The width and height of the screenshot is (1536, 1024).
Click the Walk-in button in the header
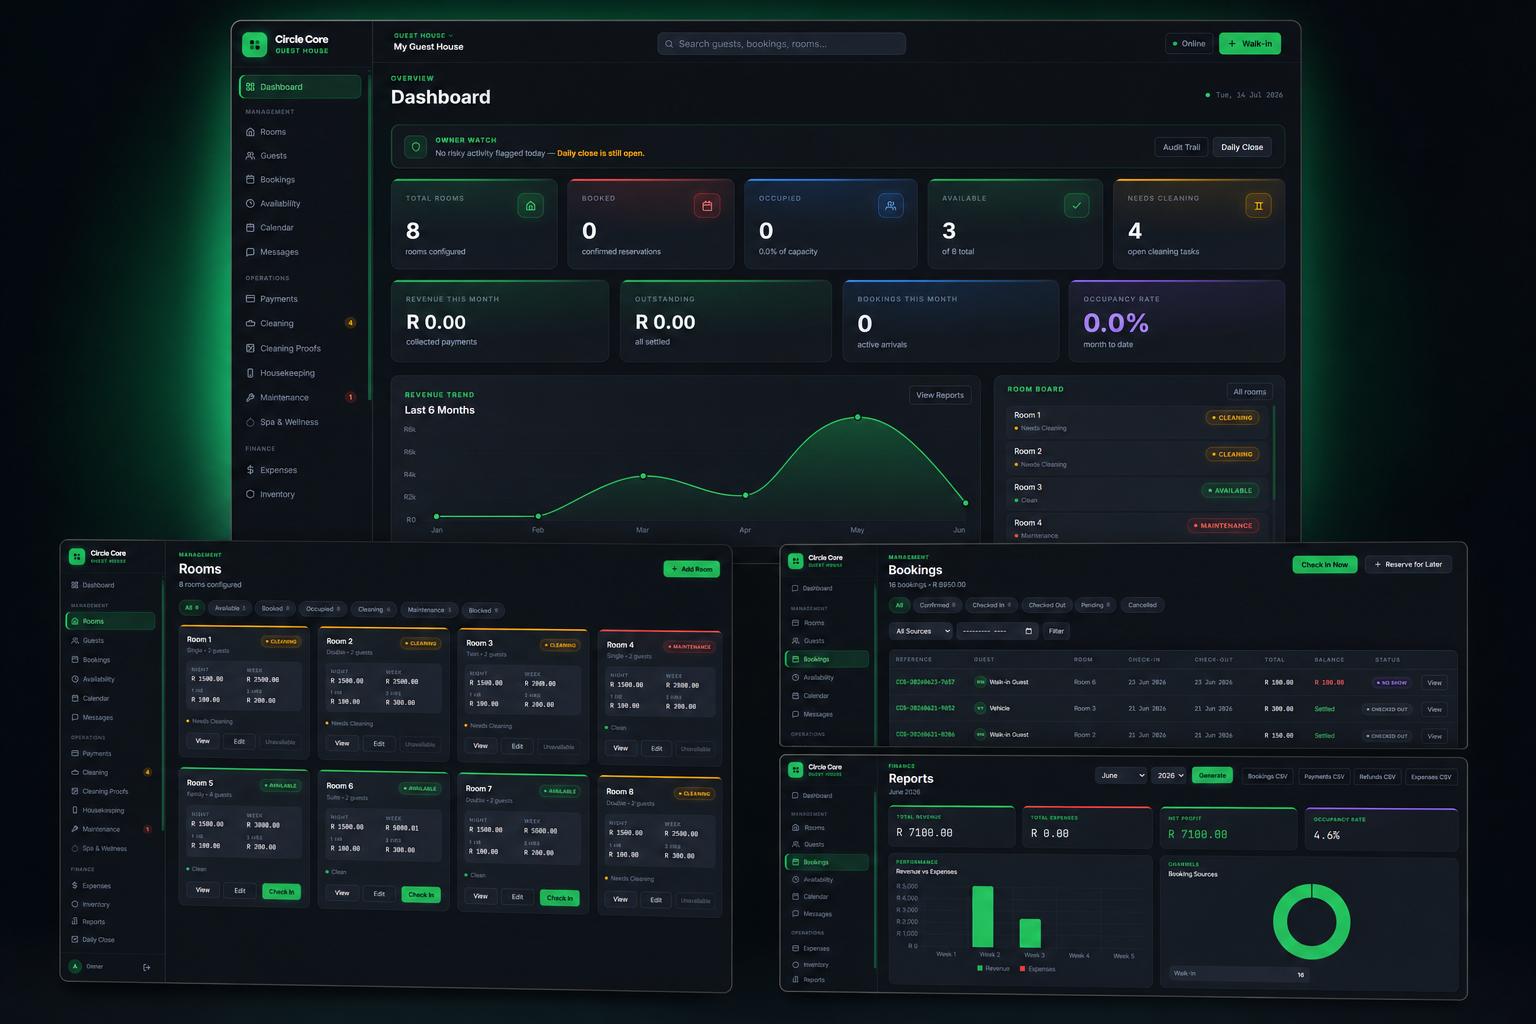tap(1250, 44)
